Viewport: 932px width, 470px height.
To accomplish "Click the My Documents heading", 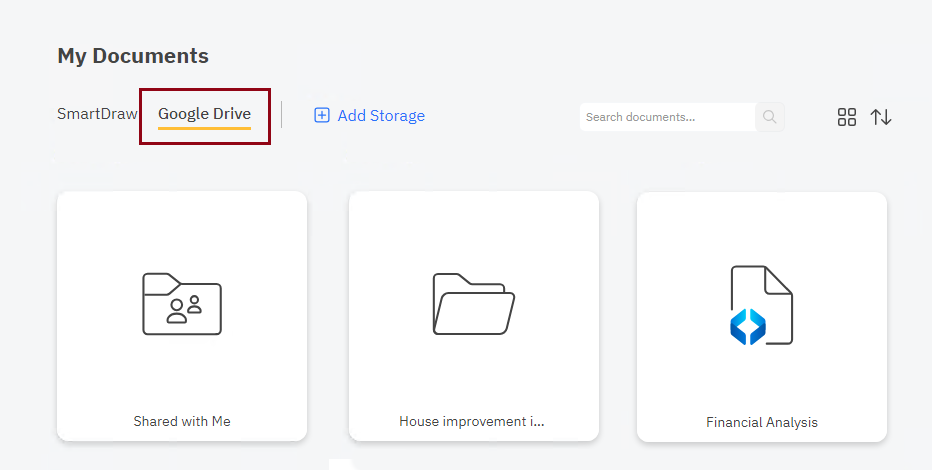I will (133, 56).
